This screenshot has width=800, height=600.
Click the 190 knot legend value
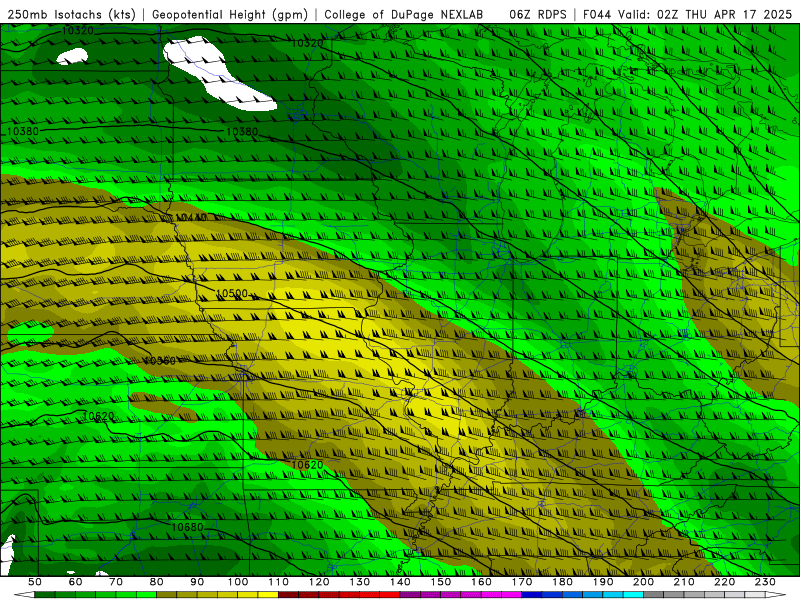[x=603, y=582]
